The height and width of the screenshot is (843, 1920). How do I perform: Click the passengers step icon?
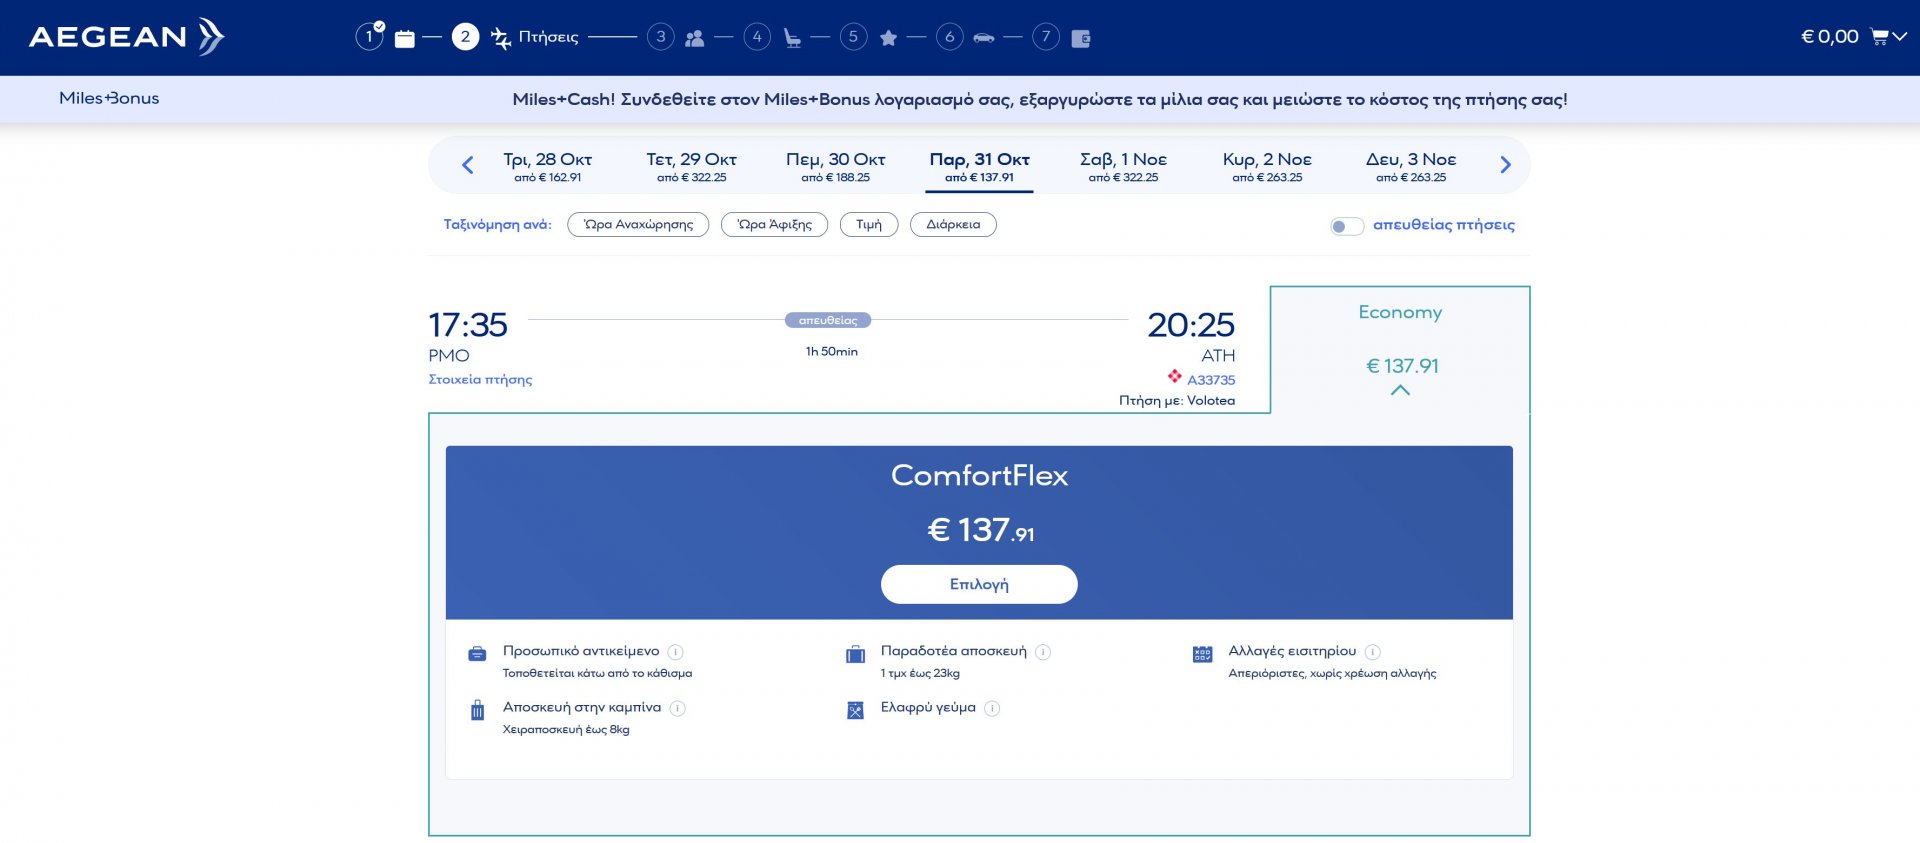[694, 38]
